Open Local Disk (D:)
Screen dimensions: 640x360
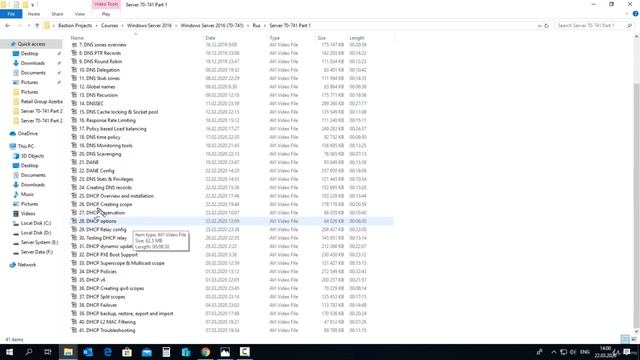coord(36,233)
